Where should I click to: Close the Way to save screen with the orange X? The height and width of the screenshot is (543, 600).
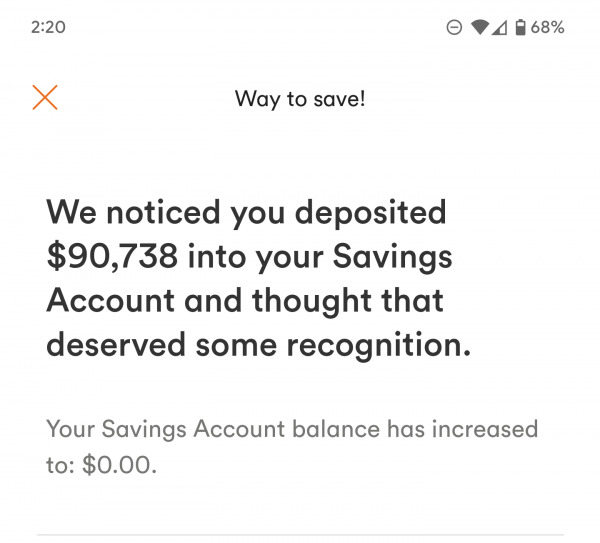45,97
